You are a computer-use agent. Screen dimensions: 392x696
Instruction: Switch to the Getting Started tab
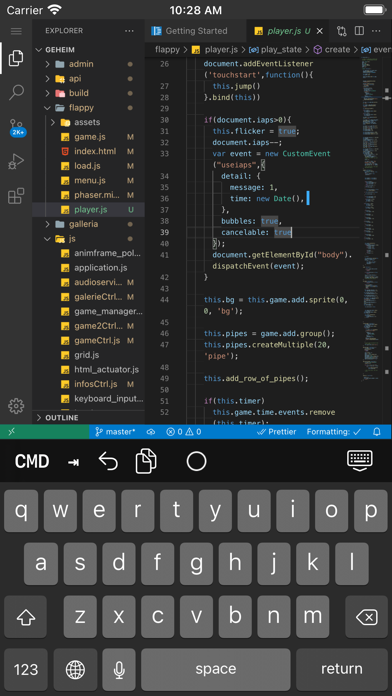196,31
